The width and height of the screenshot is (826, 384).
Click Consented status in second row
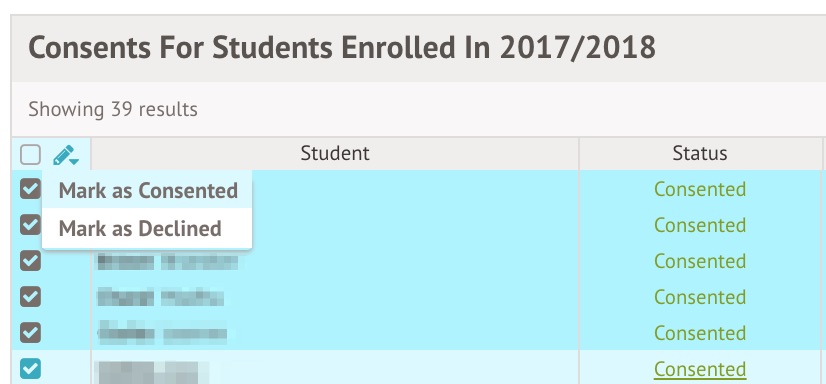click(700, 225)
